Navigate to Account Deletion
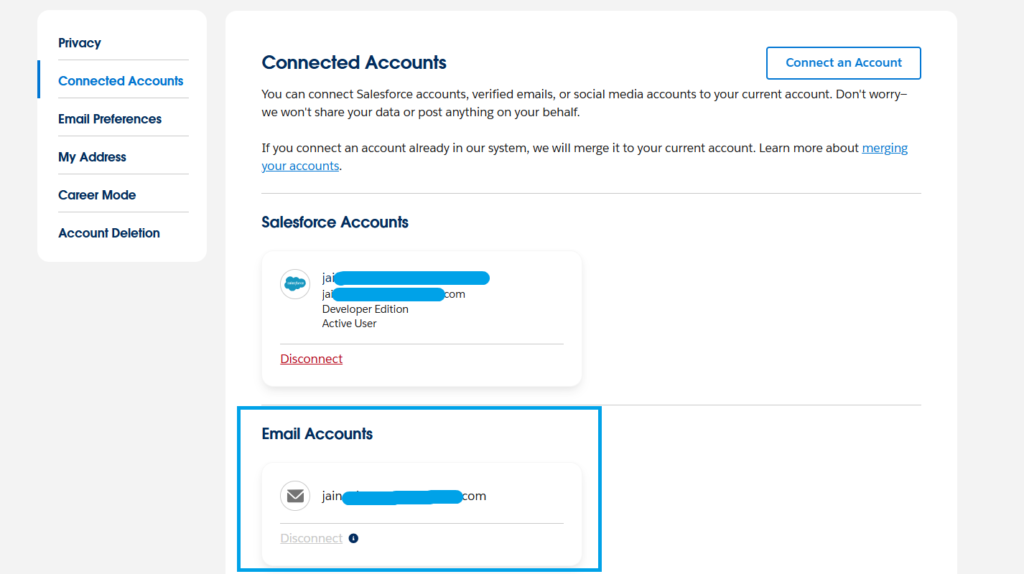1024x574 pixels. [109, 233]
